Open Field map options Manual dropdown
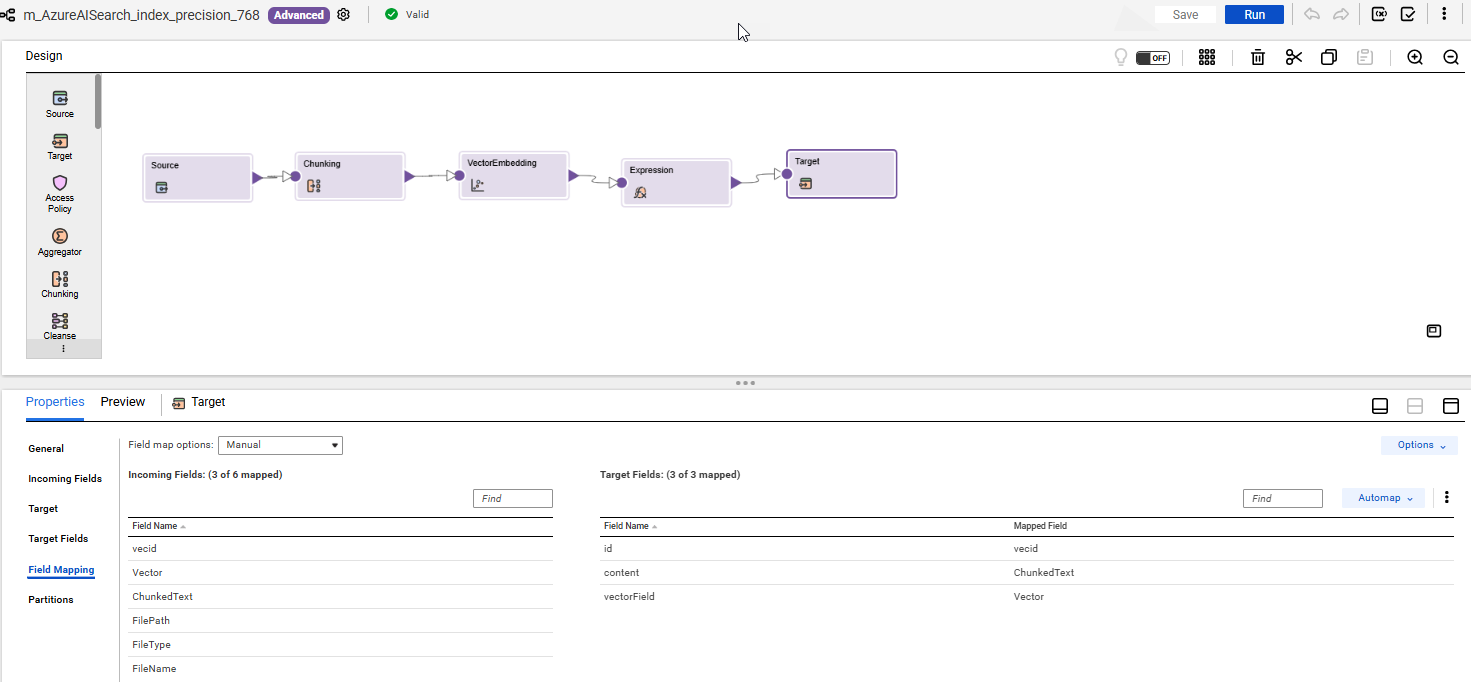 coord(280,445)
